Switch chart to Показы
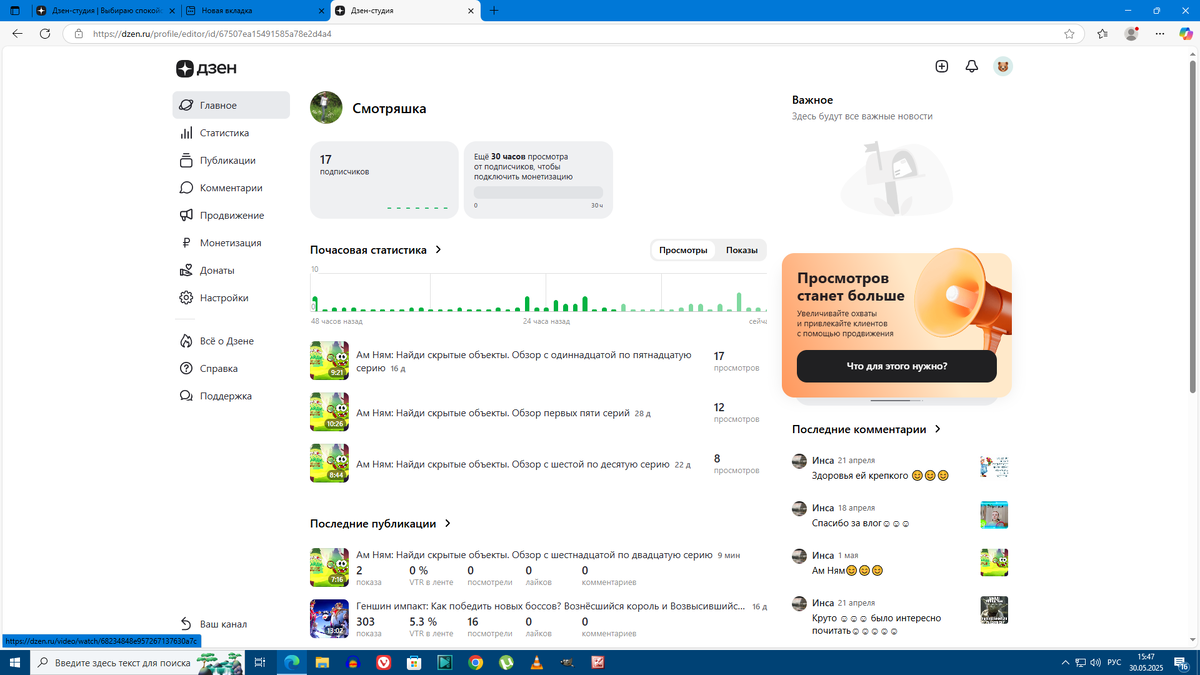 click(x=742, y=250)
